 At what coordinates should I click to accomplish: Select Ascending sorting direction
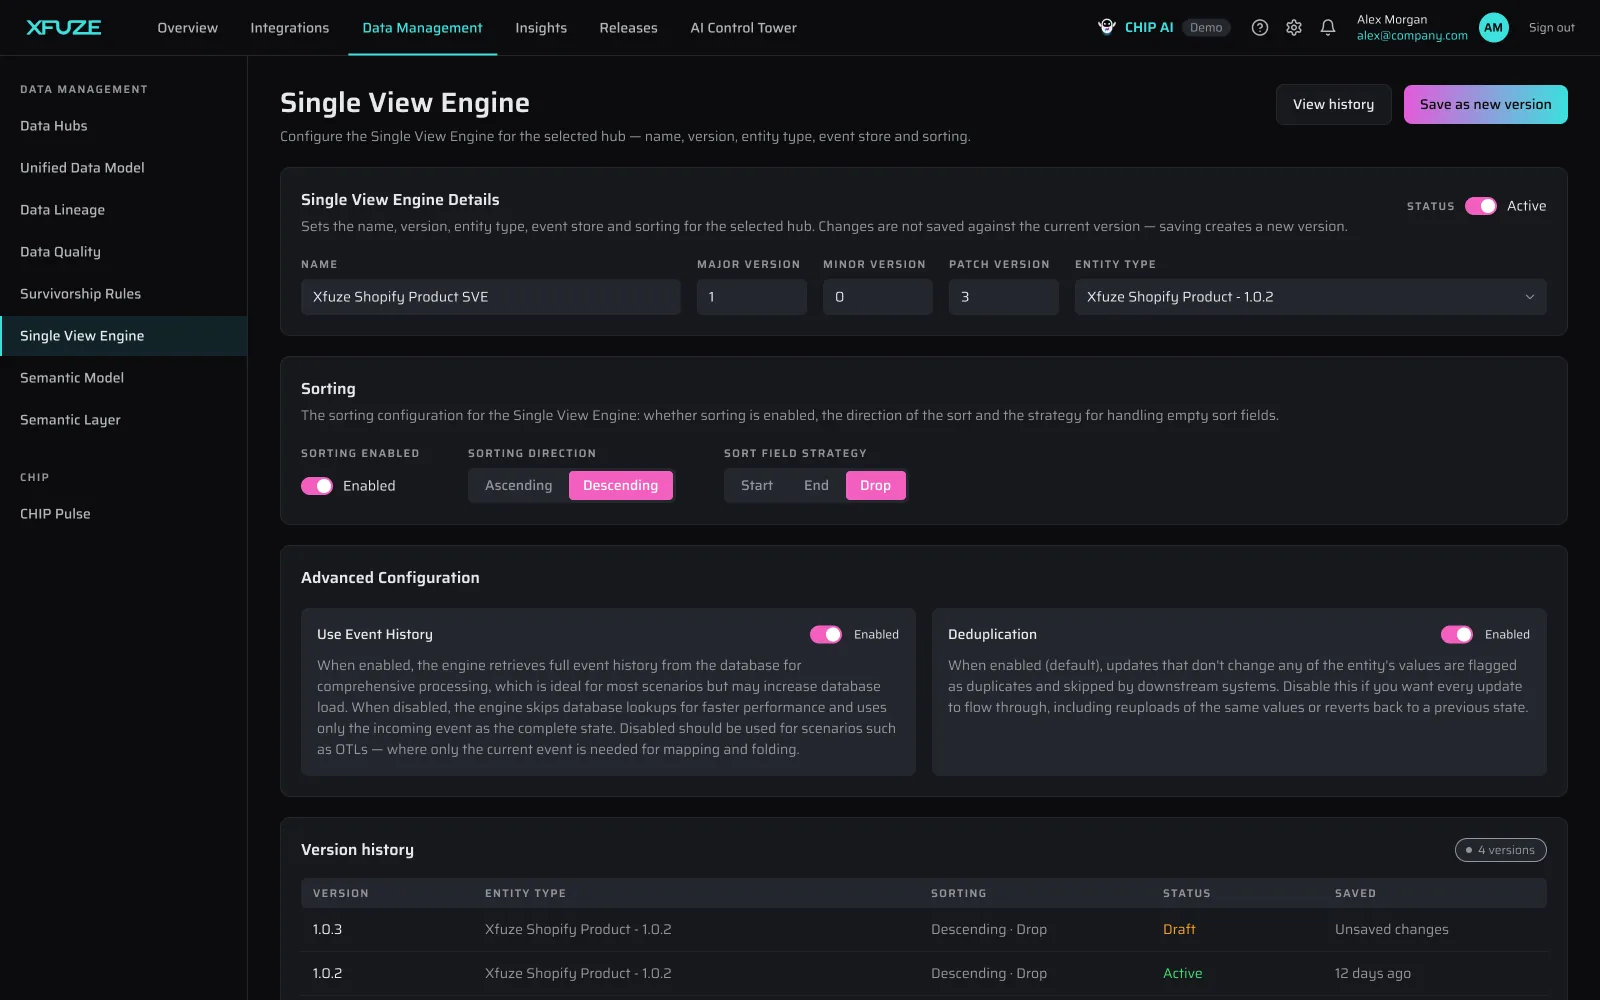[518, 486]
